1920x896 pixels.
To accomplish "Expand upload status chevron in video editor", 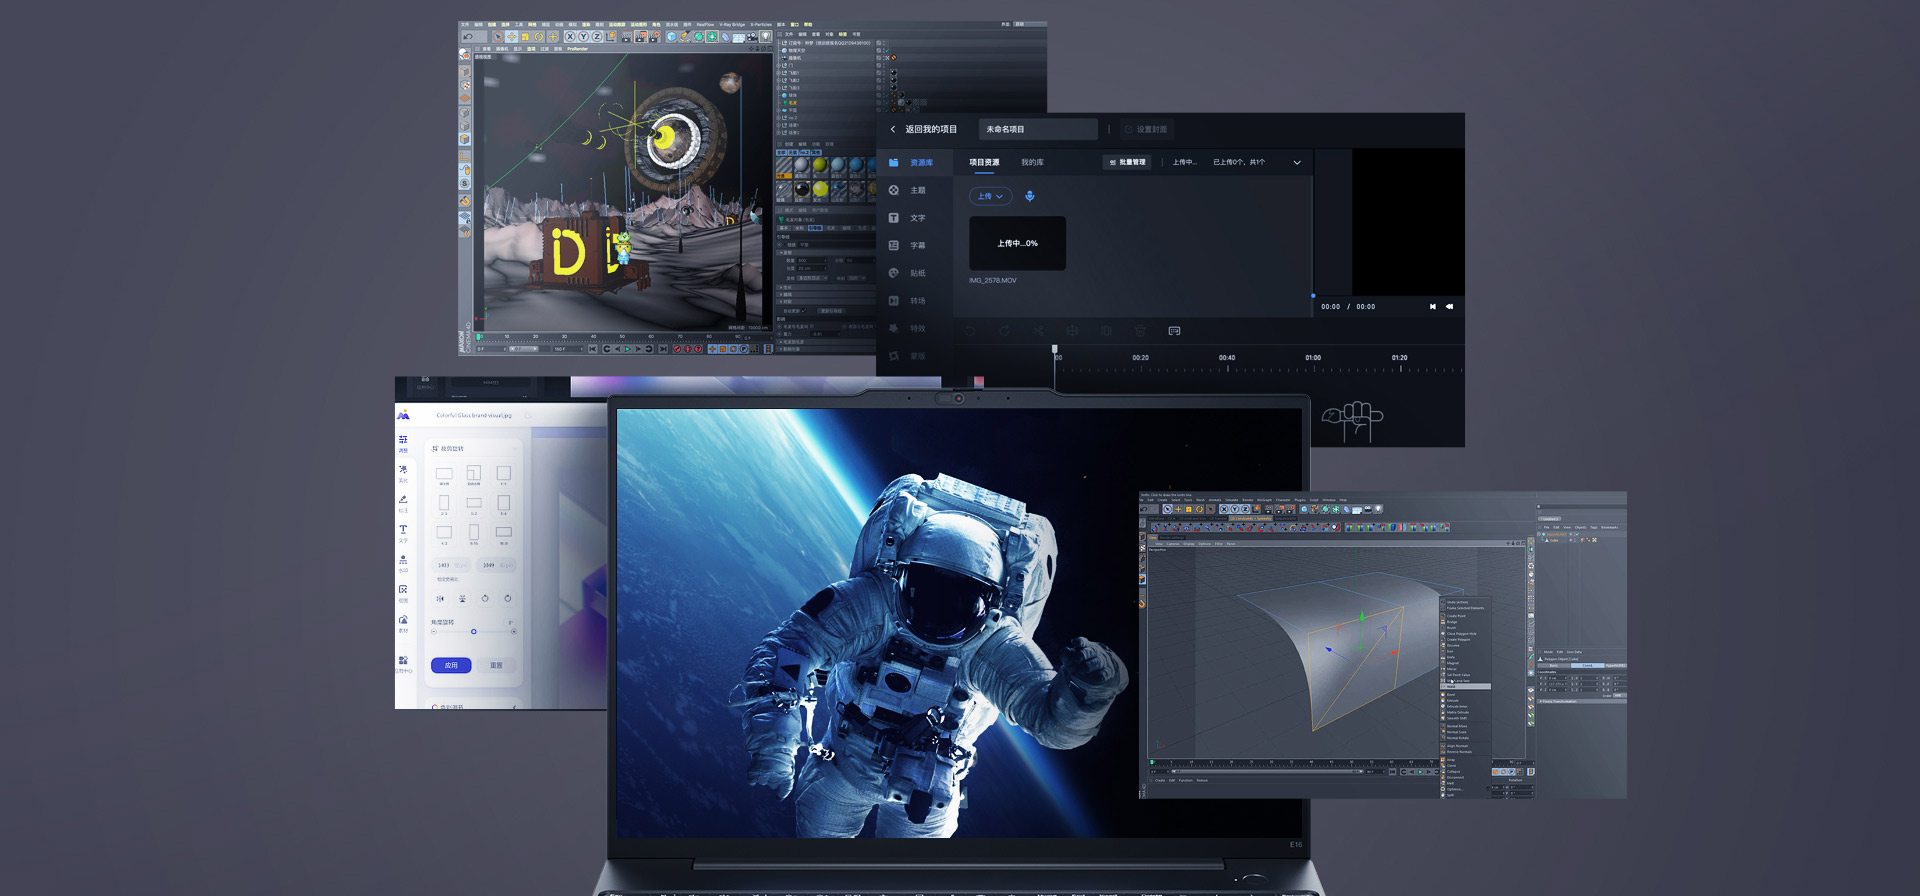I will point(1297,162).
